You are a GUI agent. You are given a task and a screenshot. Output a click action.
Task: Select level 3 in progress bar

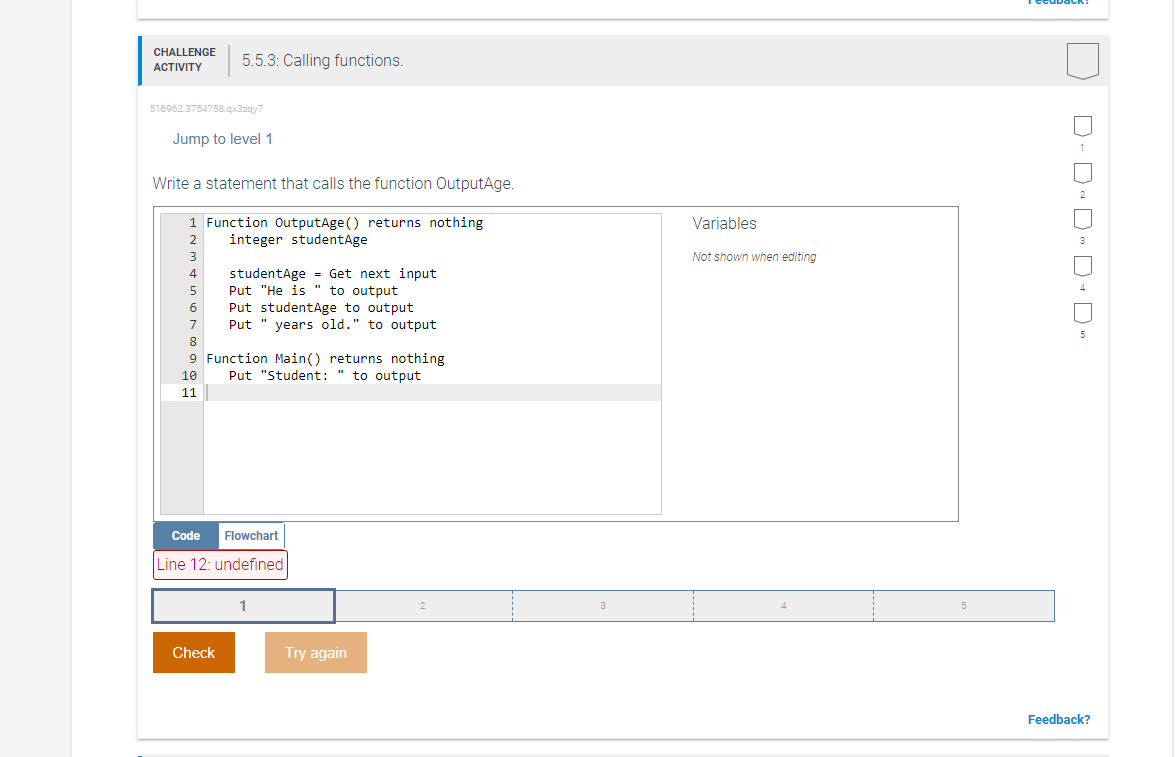[x=603, y=606]
